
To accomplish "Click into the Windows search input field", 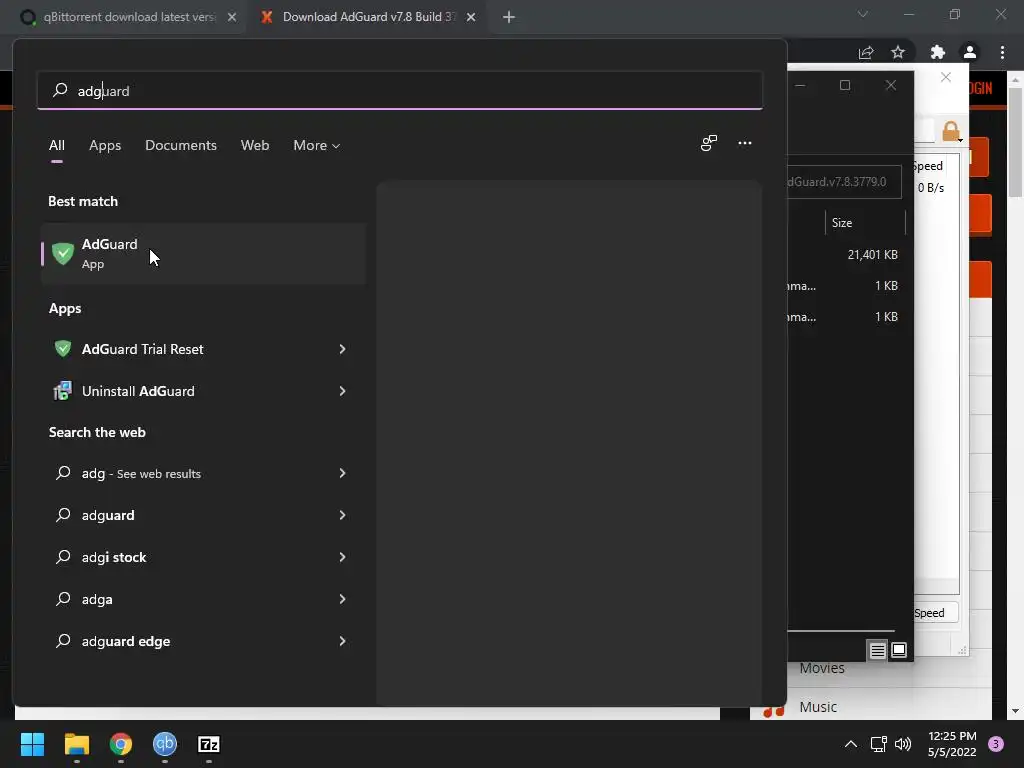I will click(400, 90).
